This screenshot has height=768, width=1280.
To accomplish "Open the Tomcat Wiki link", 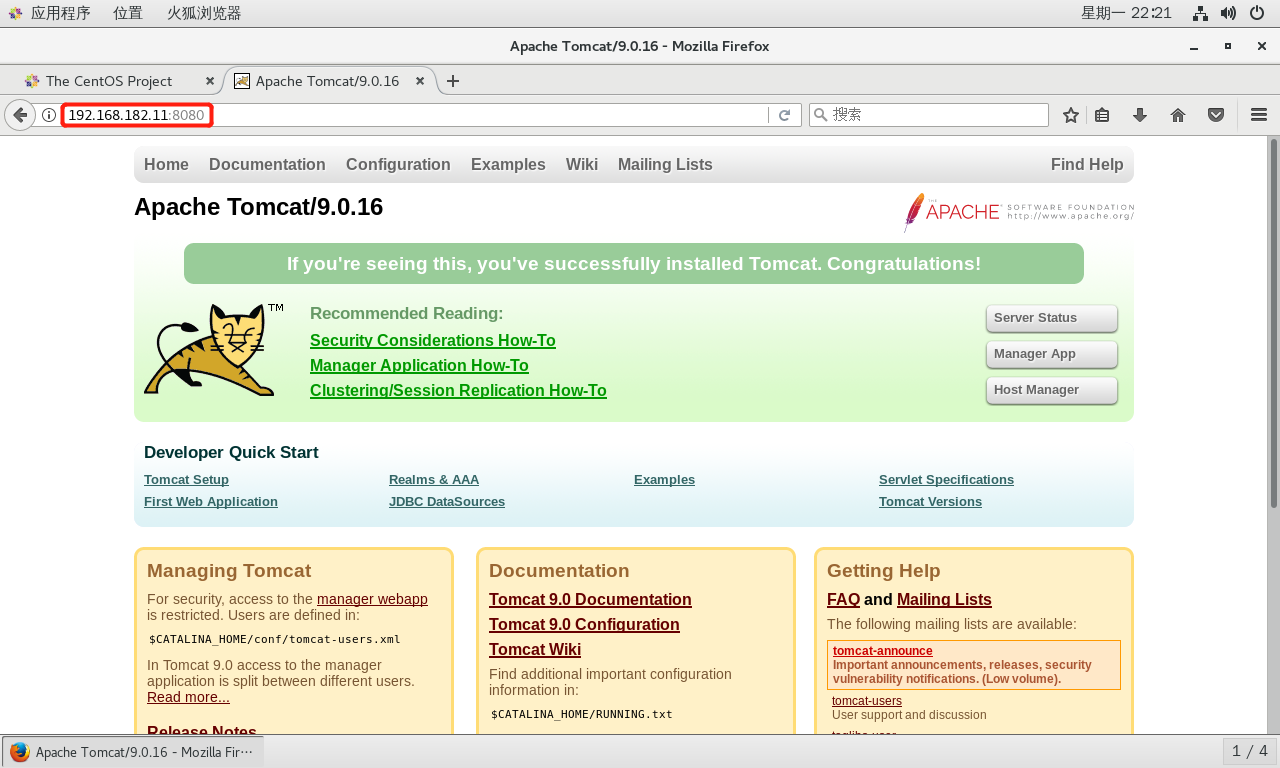I will click(x=535, y=650).
